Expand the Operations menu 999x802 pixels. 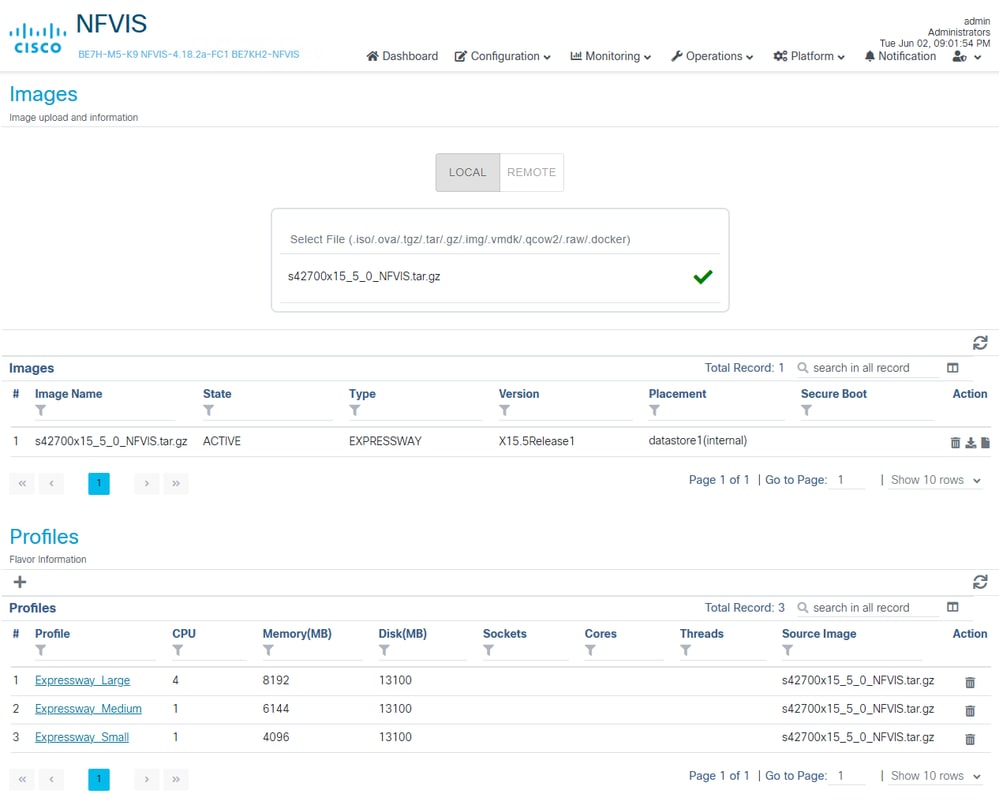point(712,56)
